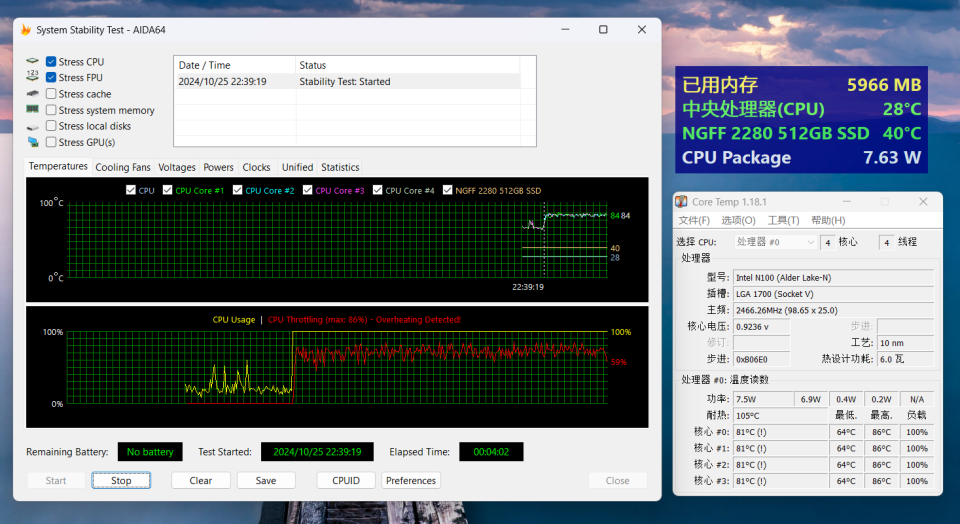Click the Core Temp app icon in title bar

(x=681, y=201)
